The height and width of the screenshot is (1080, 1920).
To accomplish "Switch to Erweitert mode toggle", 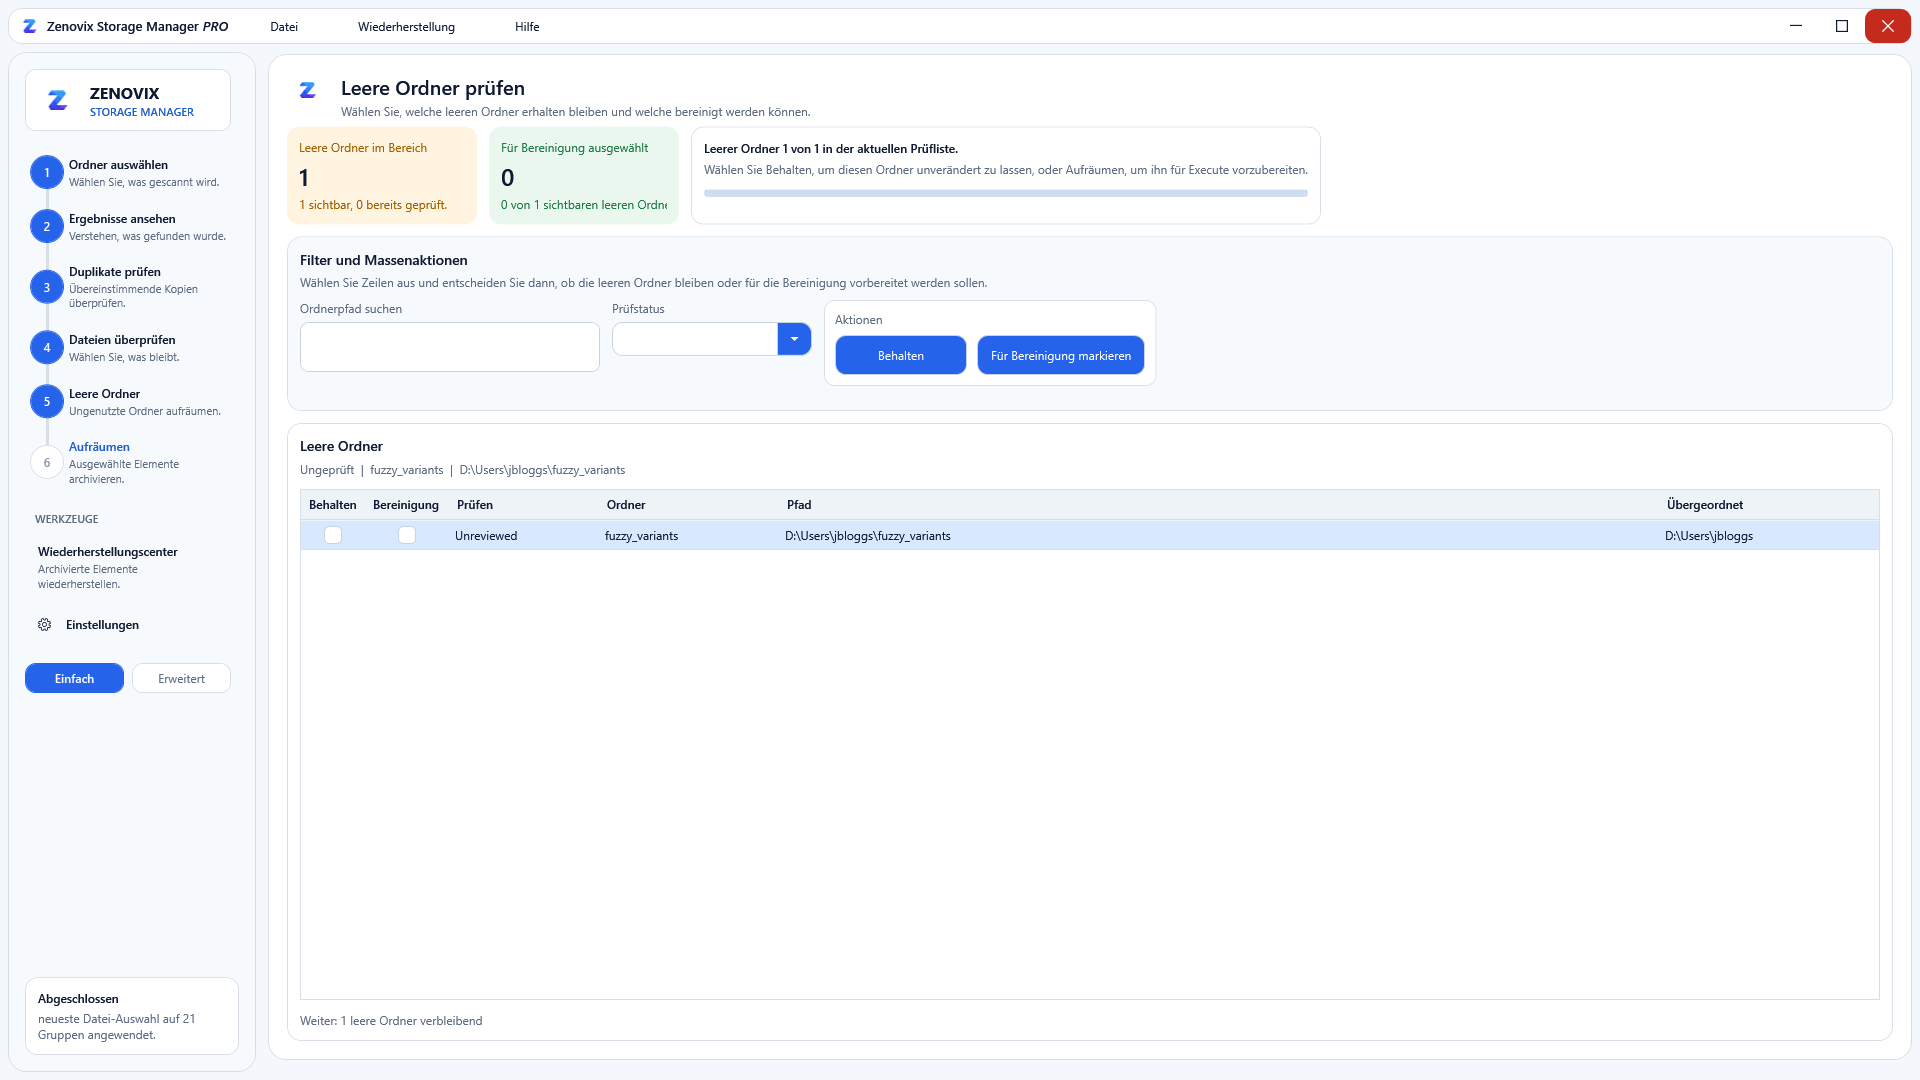I will point(181,679).
